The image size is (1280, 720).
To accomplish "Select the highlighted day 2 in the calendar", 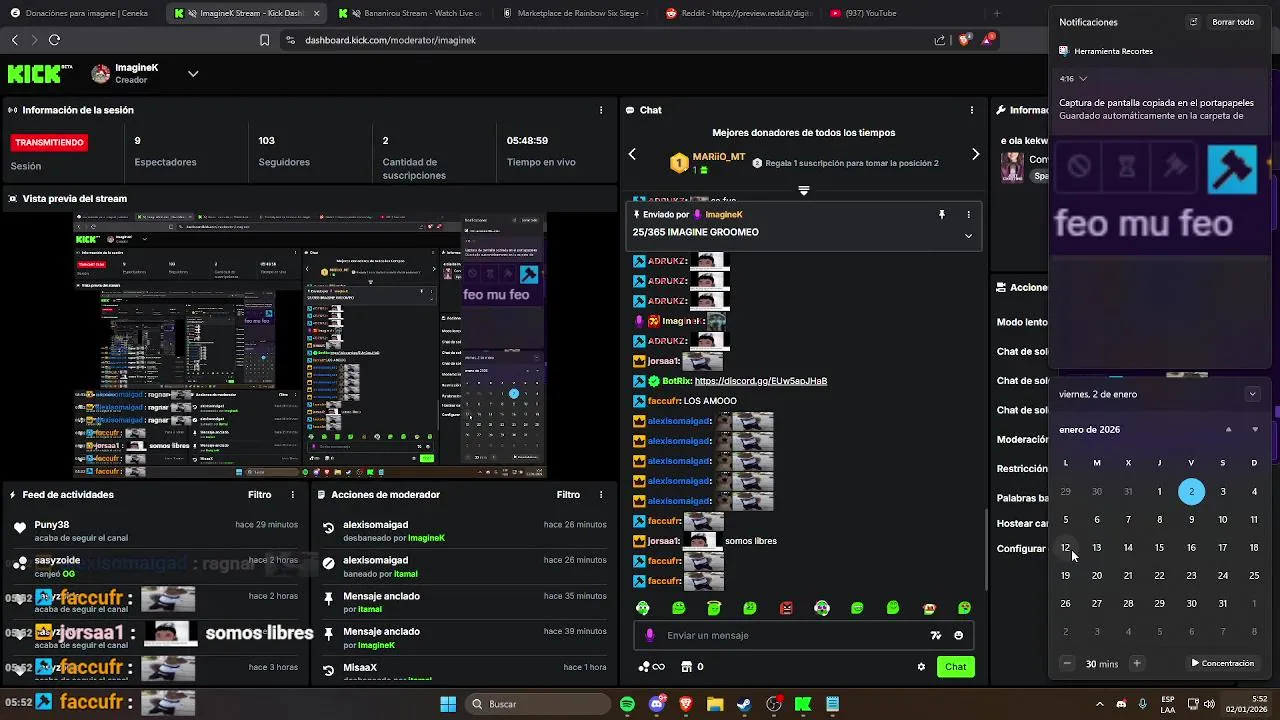I will point(1191,491).
